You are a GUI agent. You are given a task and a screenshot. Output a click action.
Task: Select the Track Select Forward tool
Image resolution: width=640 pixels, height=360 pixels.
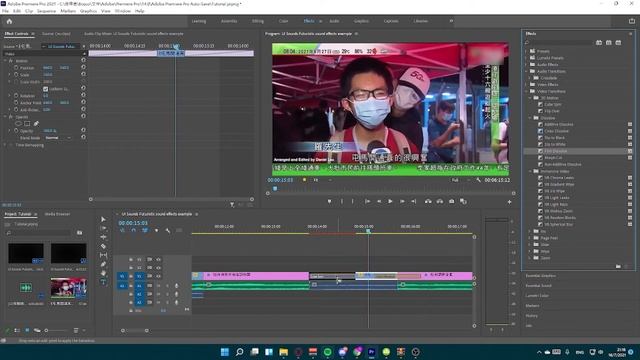103,228
